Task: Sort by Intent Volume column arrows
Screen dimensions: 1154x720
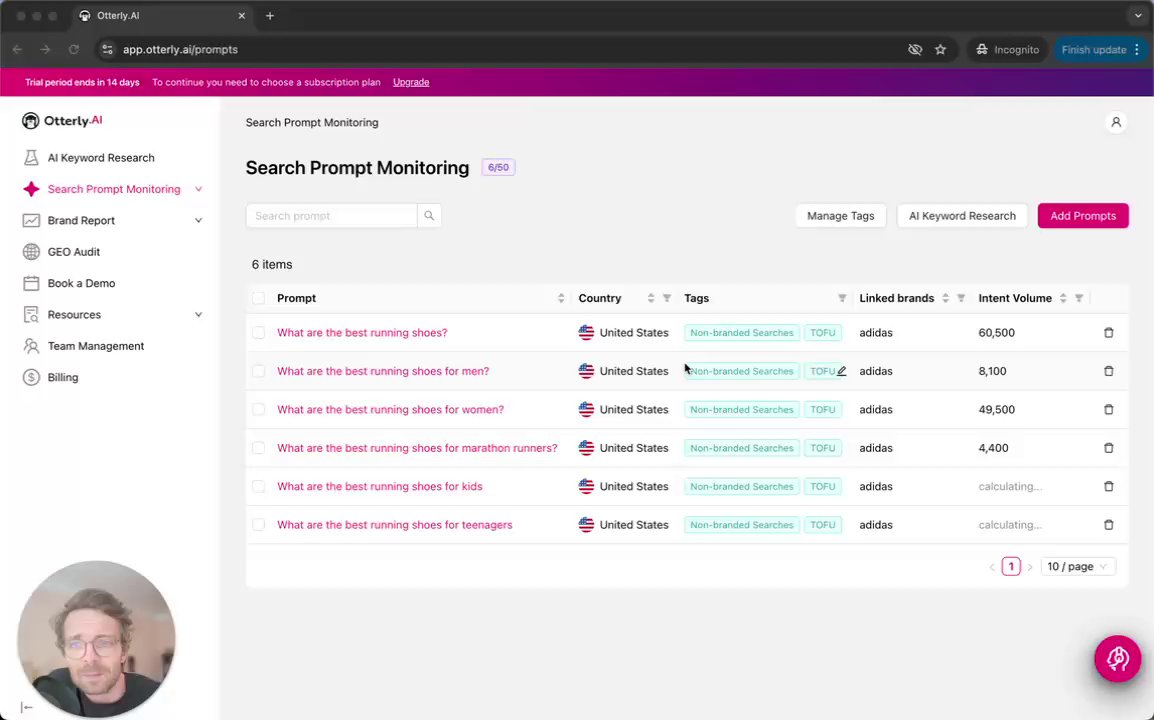Action: pyautogui.click(x=1063, y=298)
